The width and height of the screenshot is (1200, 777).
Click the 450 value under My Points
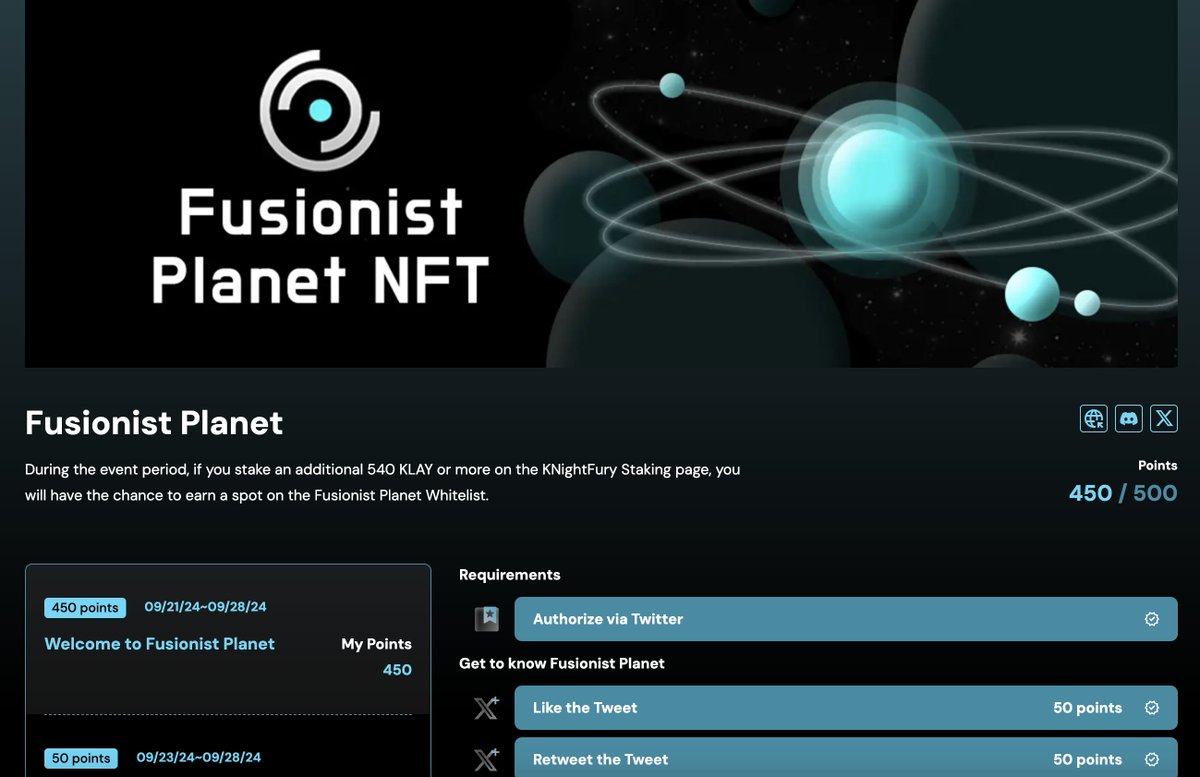(397, 670)
